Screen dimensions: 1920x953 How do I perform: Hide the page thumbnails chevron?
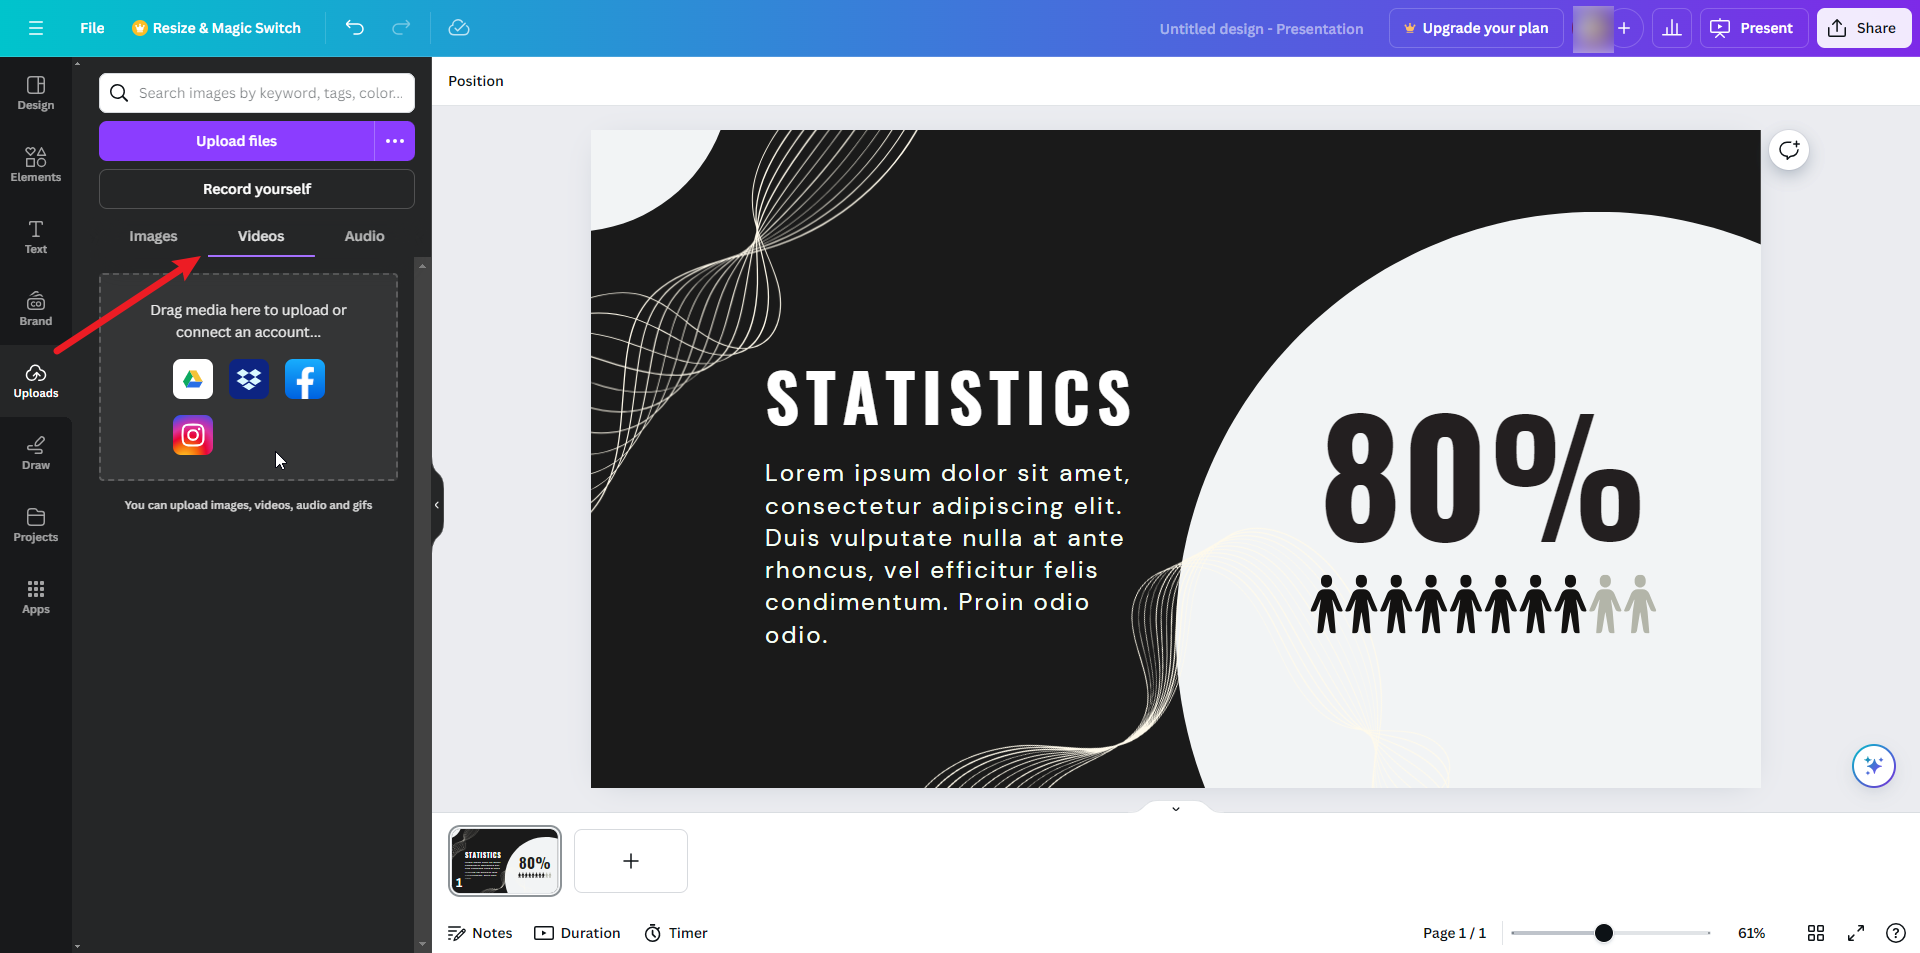tap(1176, 808)
